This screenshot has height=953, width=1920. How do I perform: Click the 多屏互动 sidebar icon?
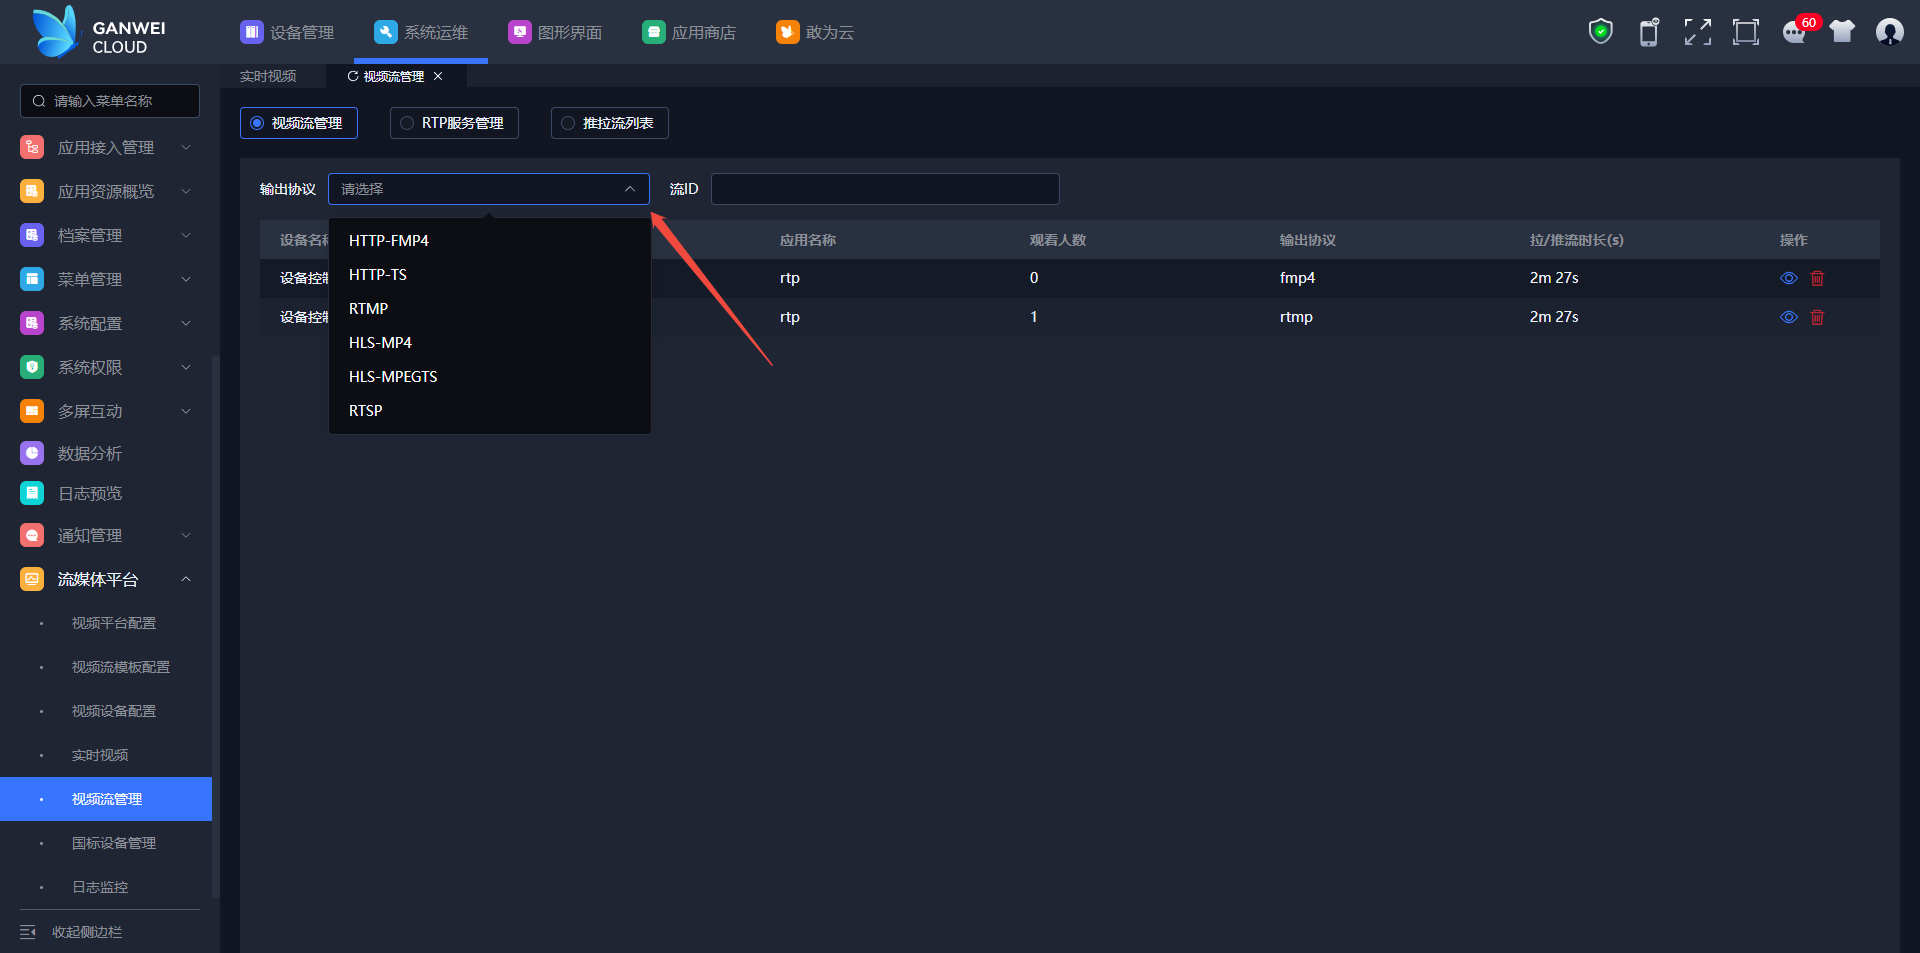32,411
